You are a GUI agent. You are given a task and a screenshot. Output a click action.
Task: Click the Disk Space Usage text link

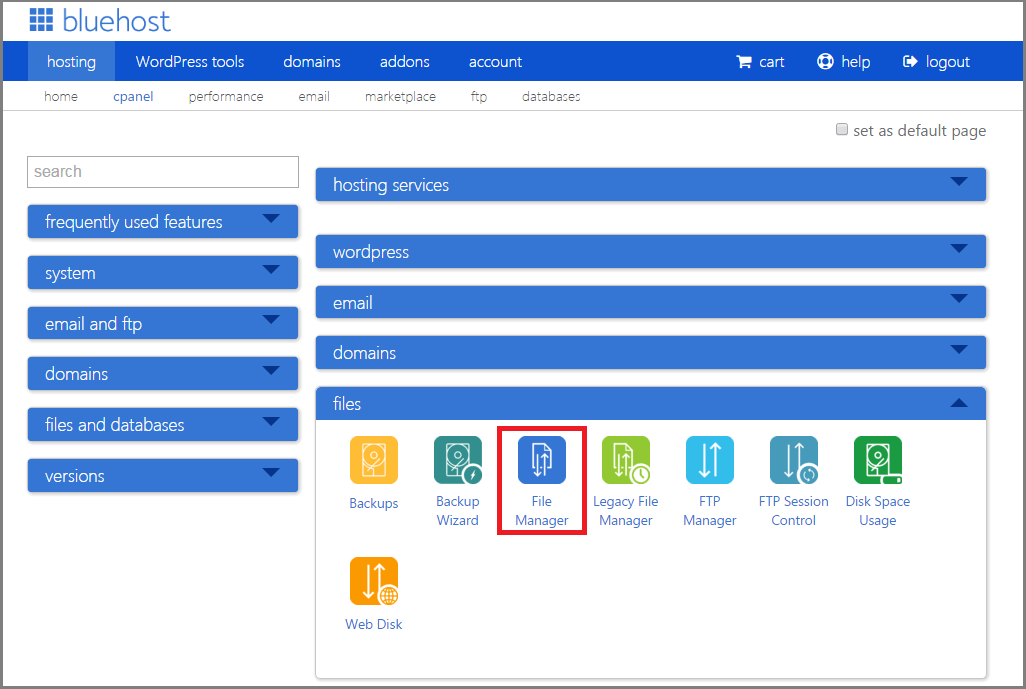(878, 510)
